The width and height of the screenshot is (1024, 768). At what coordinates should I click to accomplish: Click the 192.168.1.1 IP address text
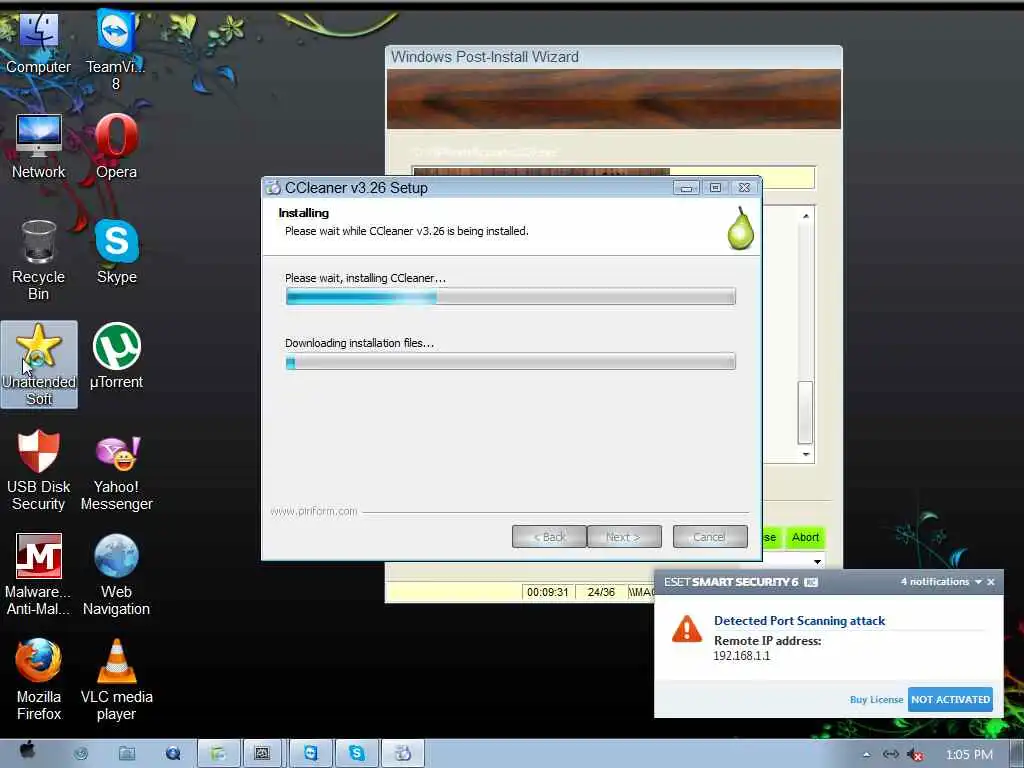pos(742,656)
